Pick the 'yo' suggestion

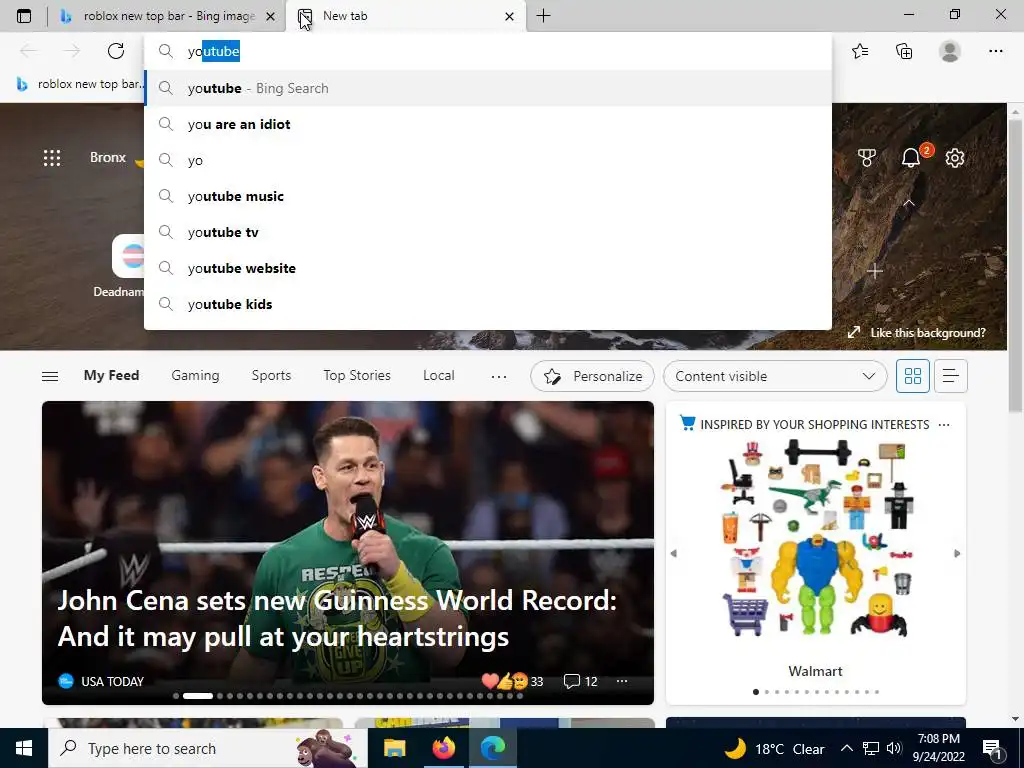pos(488,160)
